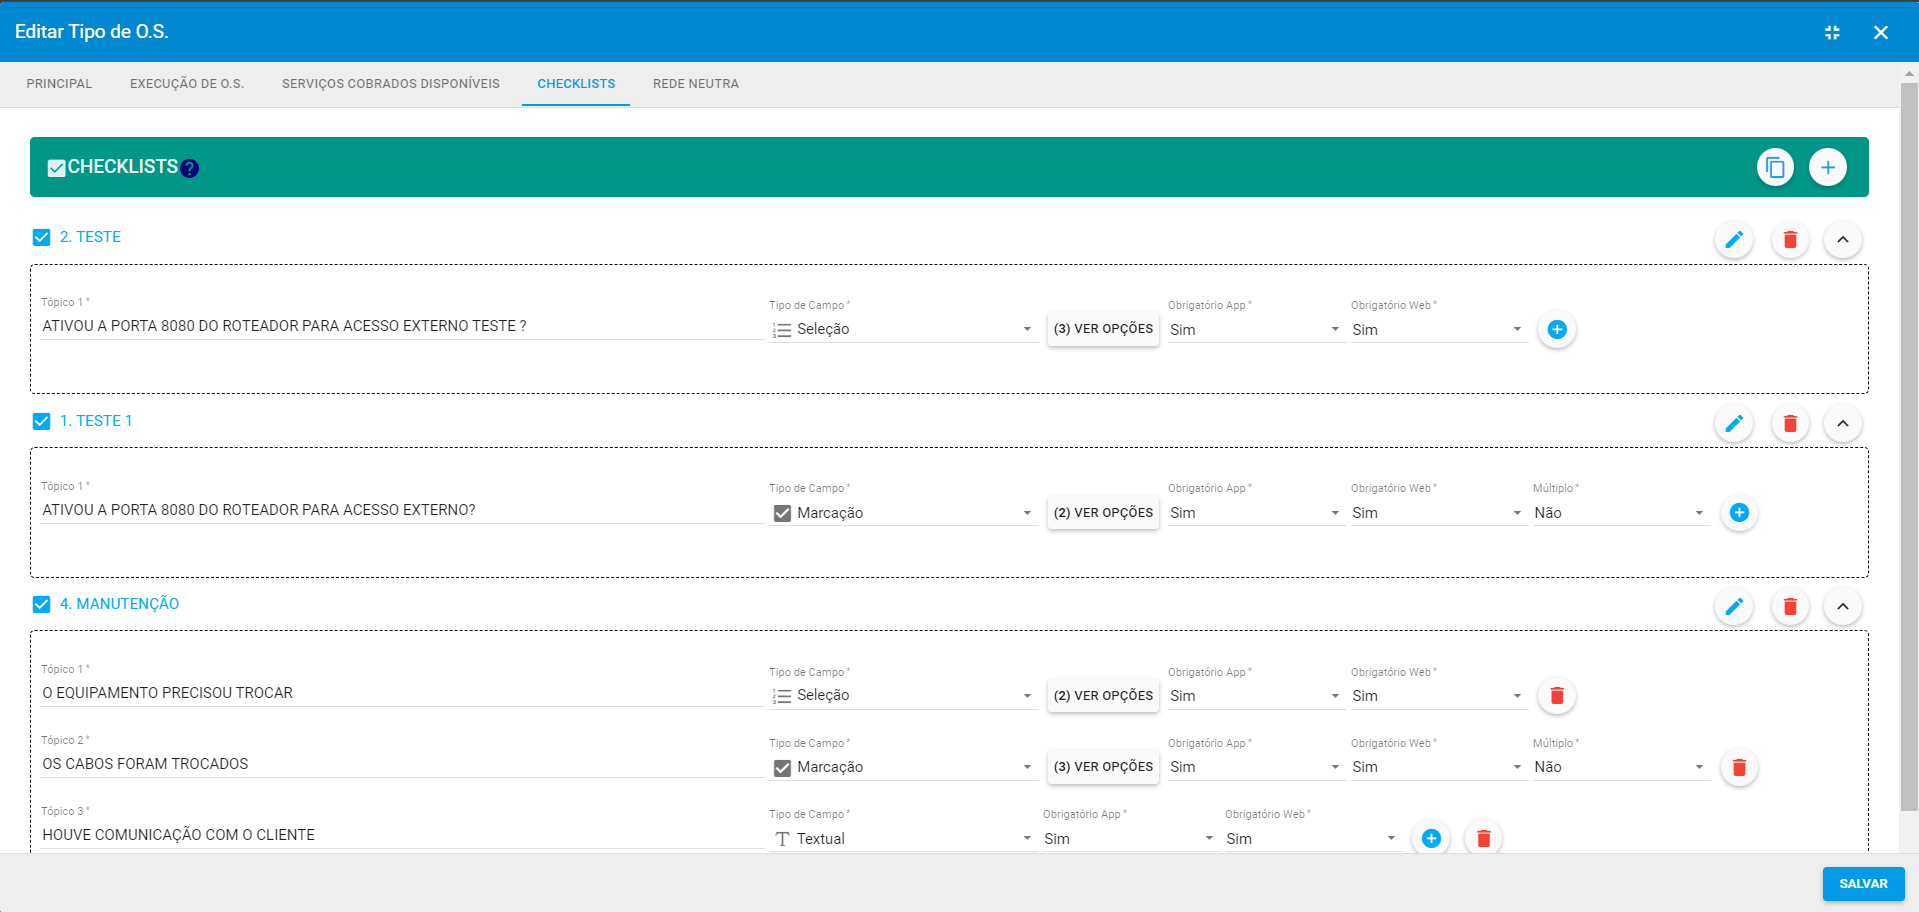The width and height of the screenshot is (1919, 912).
Task: Open the CHECKLISTS help question mark icon
Action: pos(190,168)
